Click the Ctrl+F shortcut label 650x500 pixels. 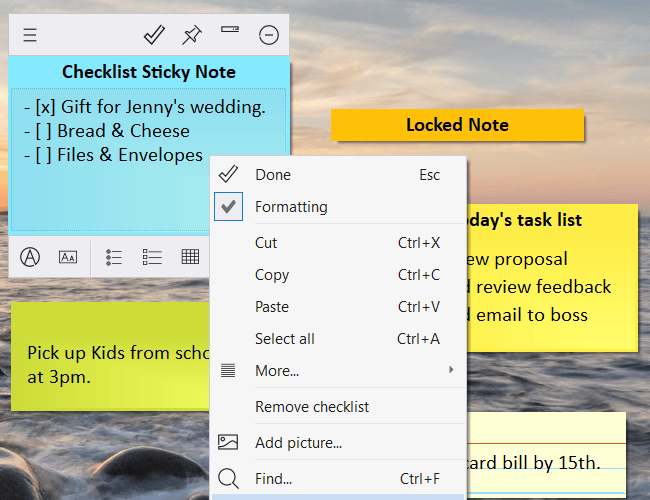click(x=420, y=479)
